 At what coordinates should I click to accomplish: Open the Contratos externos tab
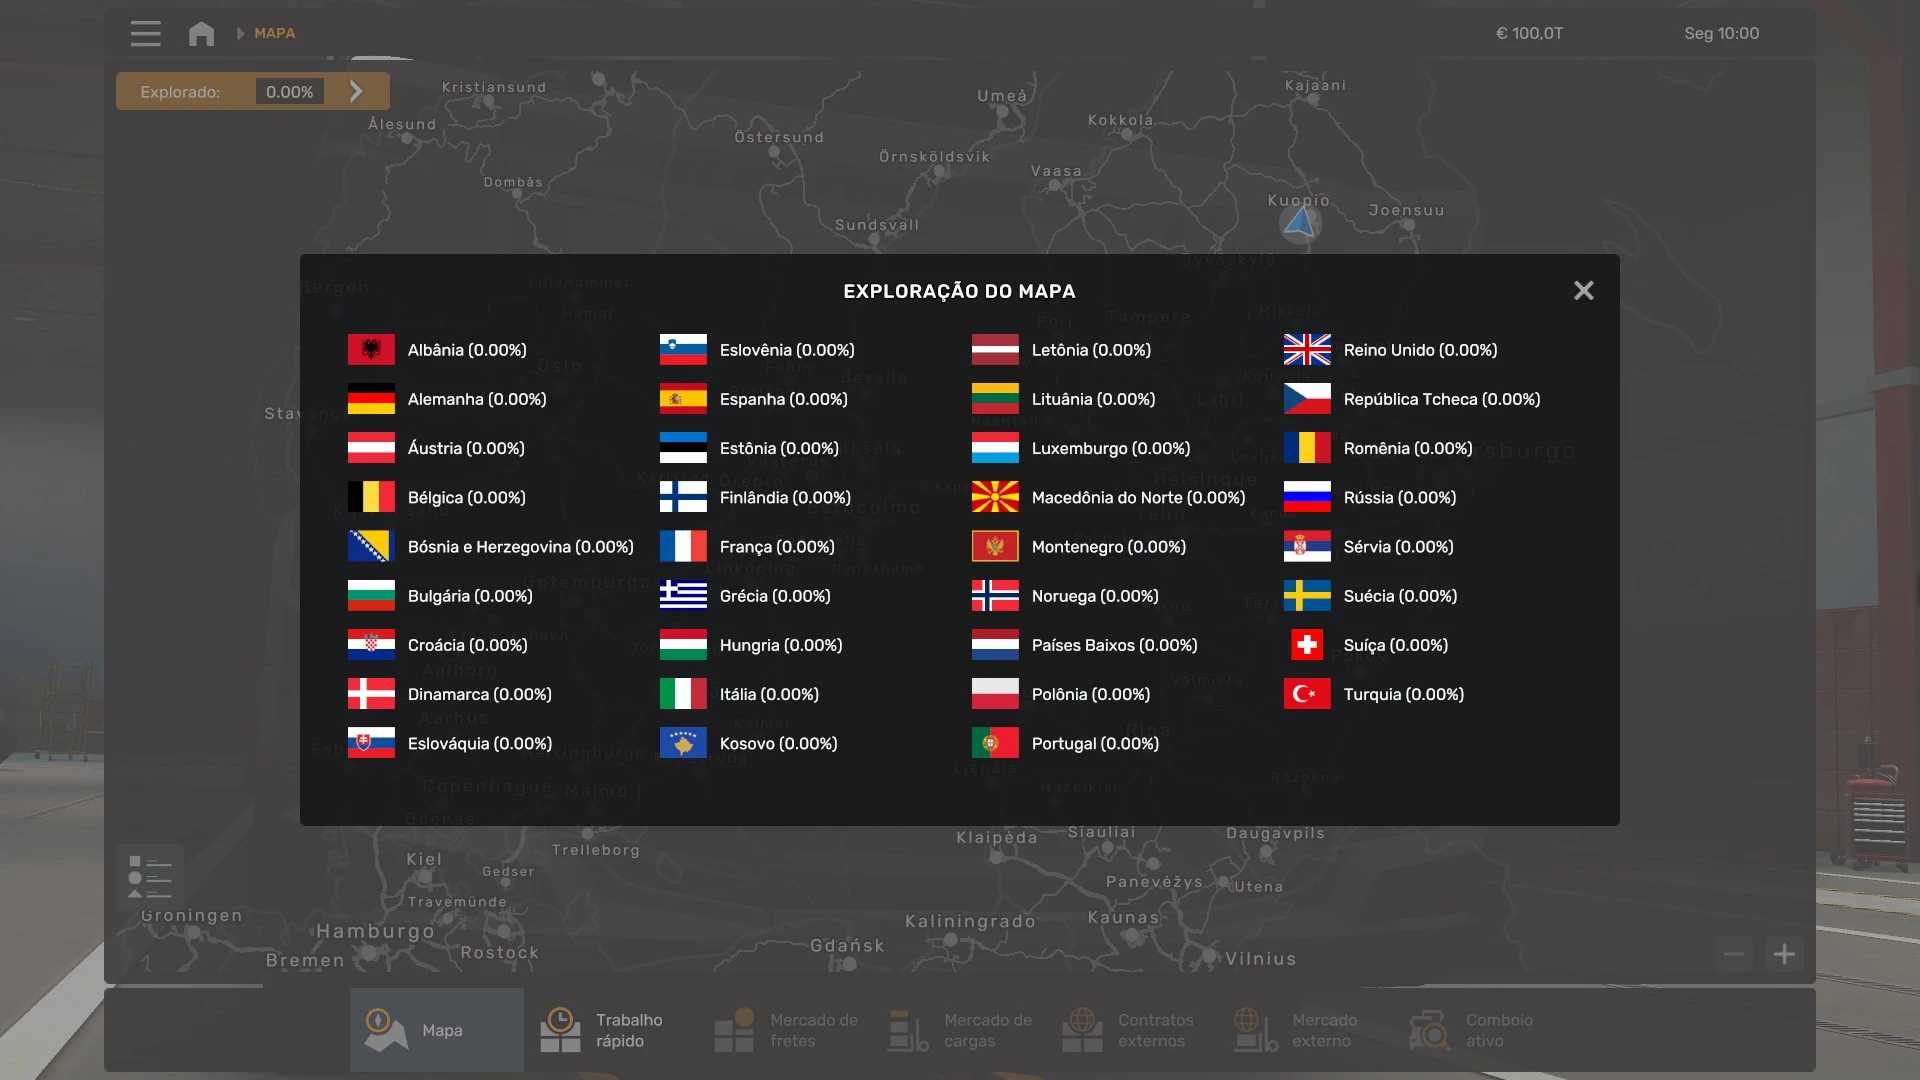[1133, 1030]
